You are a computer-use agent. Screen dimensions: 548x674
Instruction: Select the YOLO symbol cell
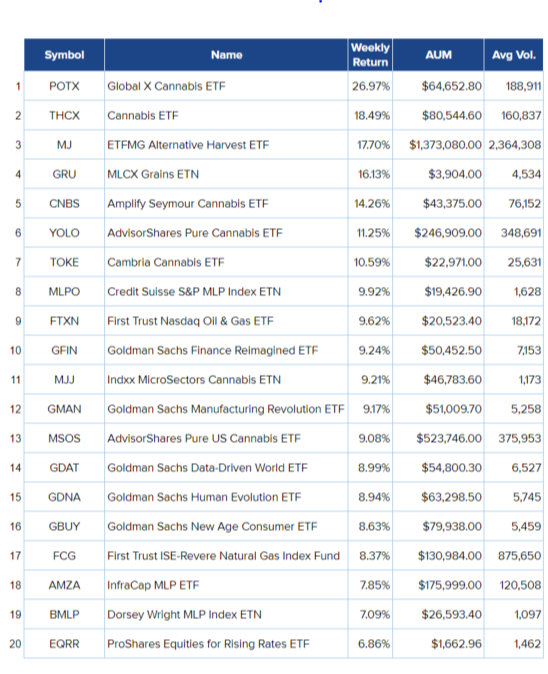coord(64,233)
